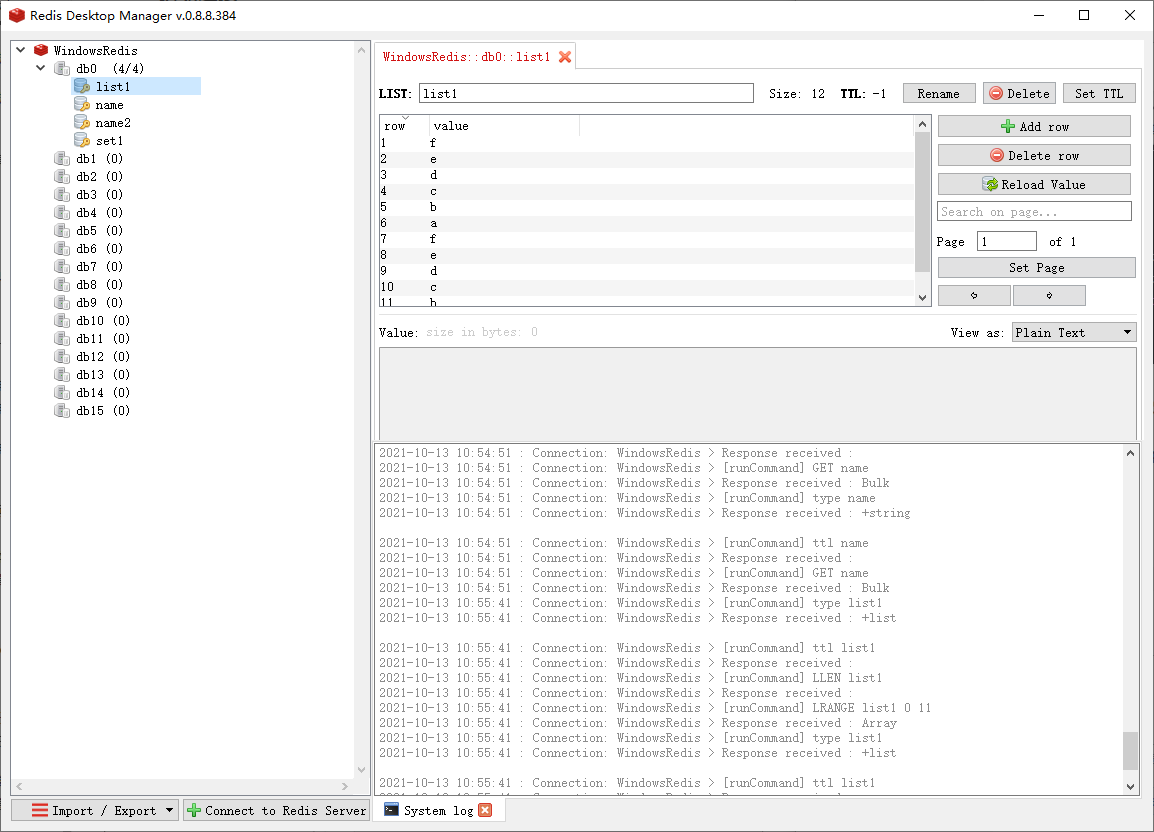Click the Connect to Redis Server button
Screen dimensions: 1154x832
coord(276,810)
